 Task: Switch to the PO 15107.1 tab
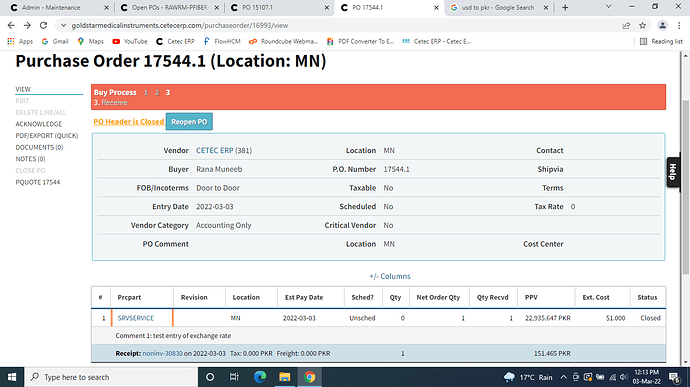[x=279, y=7]
